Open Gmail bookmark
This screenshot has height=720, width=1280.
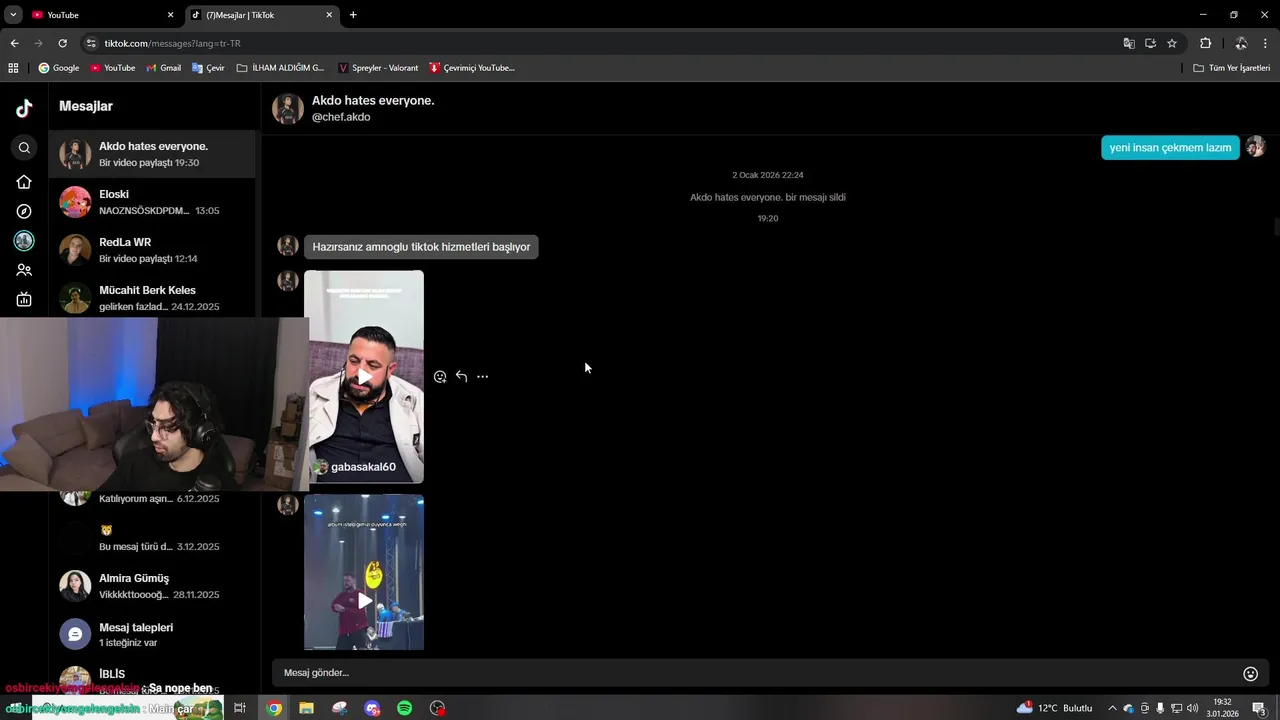164,68
